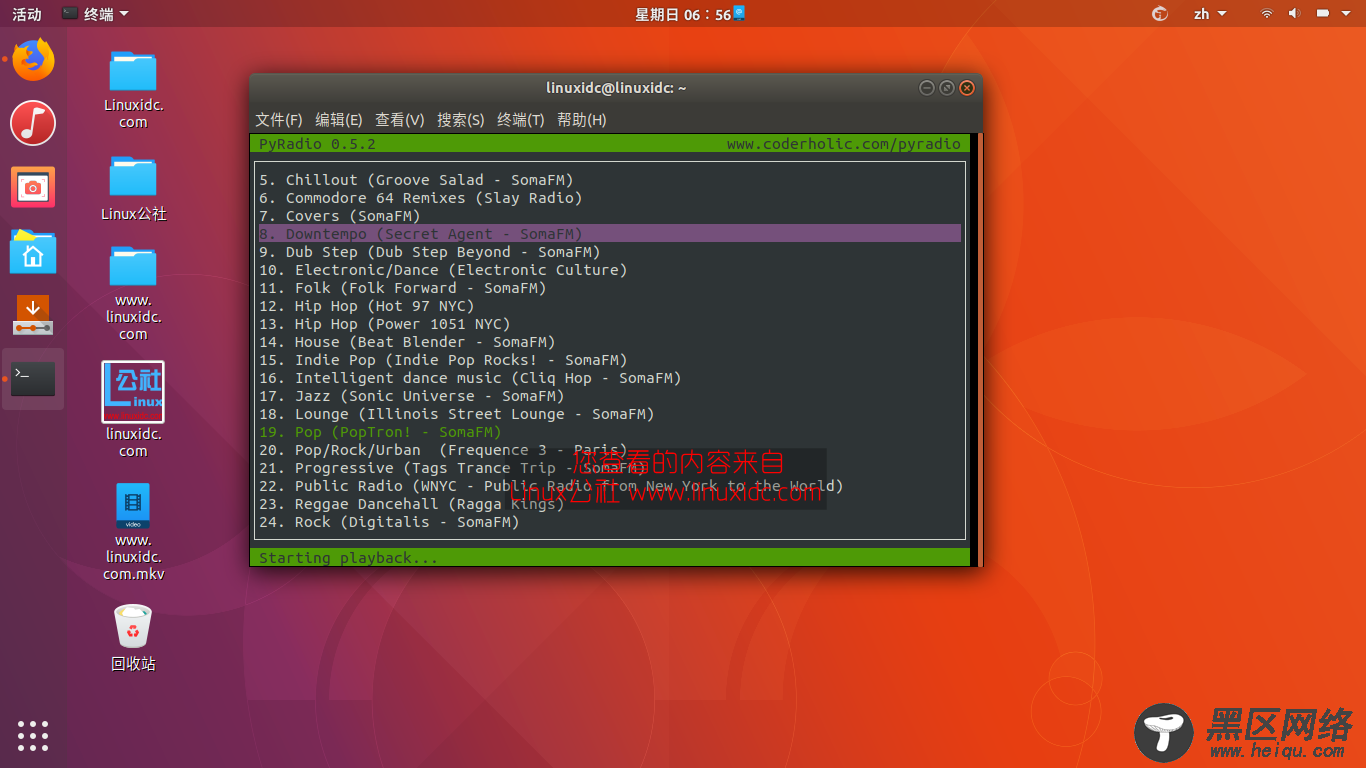The image size is (1366, 768).
Task: Open the 查看(V) terminal menu
Action: (400, 120)
